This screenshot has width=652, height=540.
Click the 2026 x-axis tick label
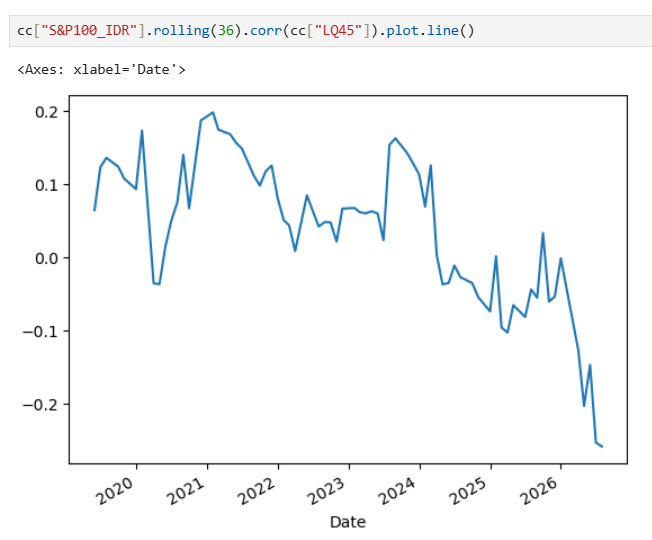(539, 491)
